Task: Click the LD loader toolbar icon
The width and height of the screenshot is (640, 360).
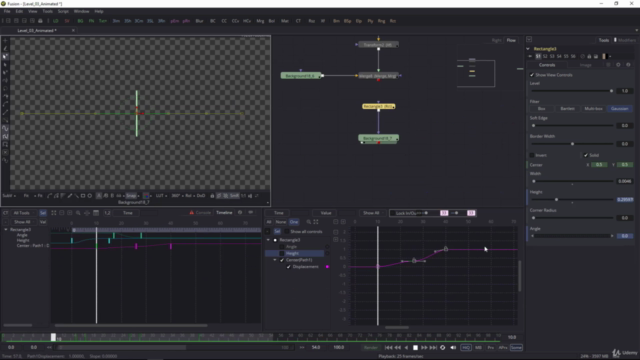Action: [x=56, y=21]
